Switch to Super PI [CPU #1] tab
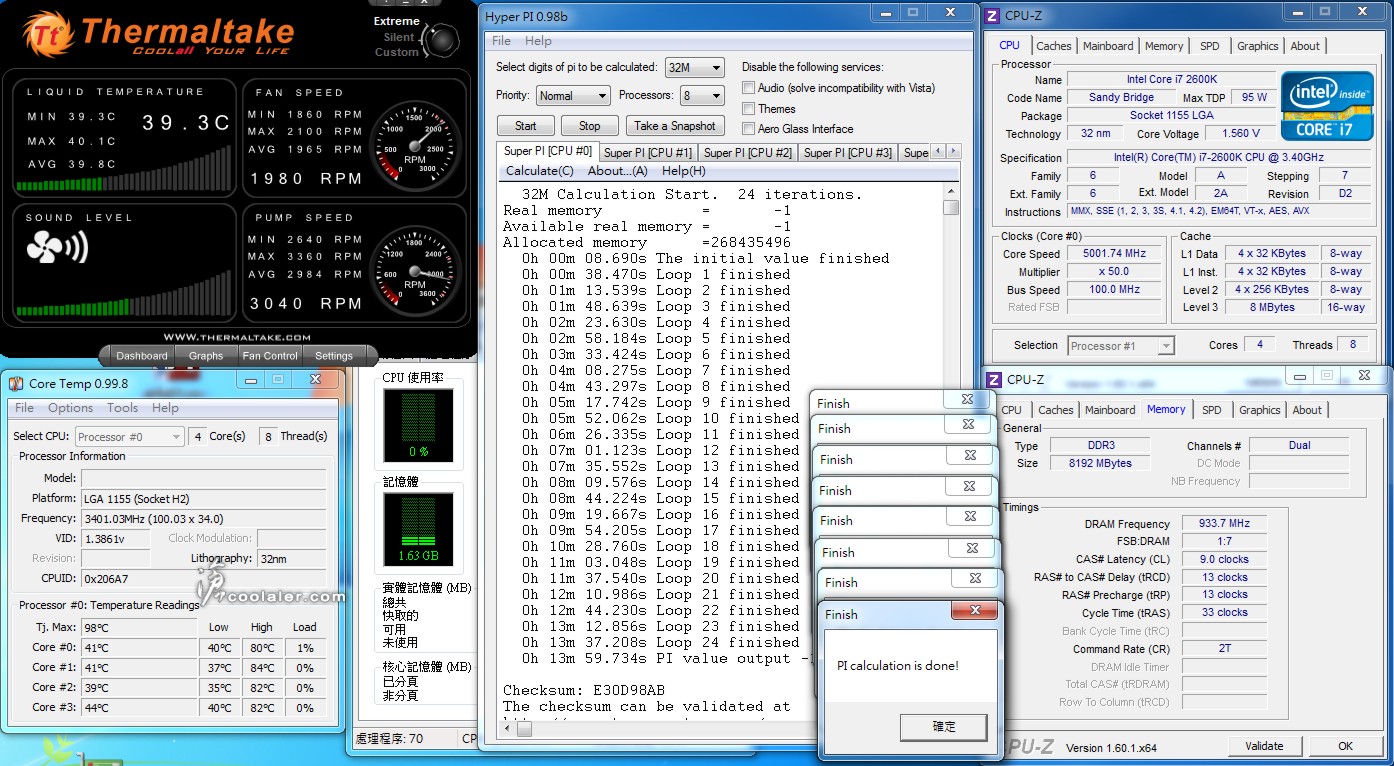The height and width of the screenshot is (766, 1394). click(x=648, y=153)
